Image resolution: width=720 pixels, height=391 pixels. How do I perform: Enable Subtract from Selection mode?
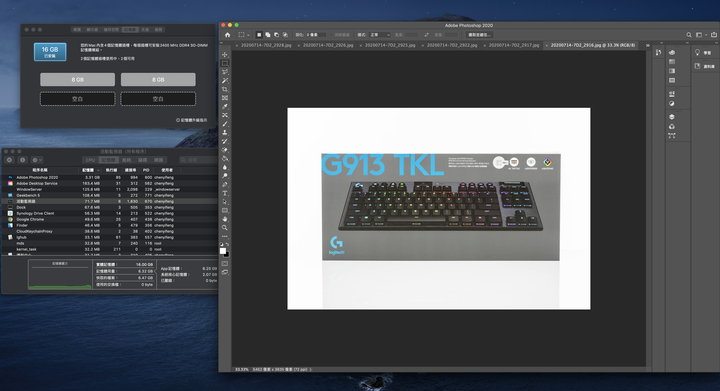coord(276,35)
